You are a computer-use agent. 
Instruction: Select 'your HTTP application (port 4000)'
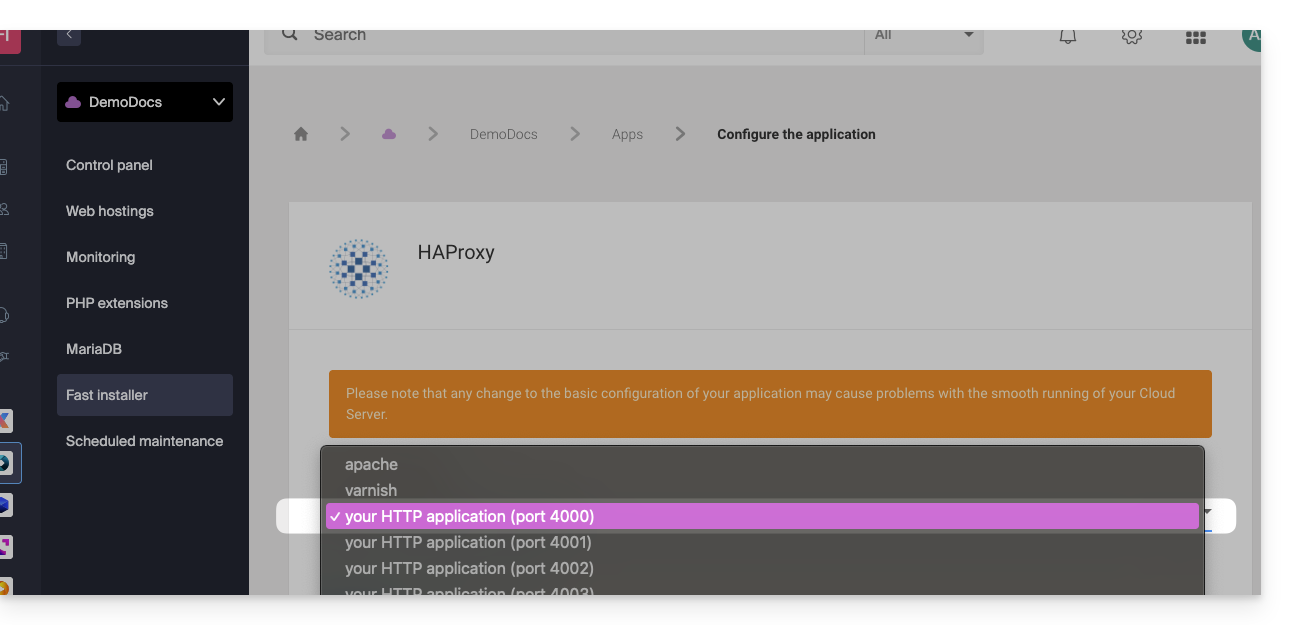tap(470, 516)
